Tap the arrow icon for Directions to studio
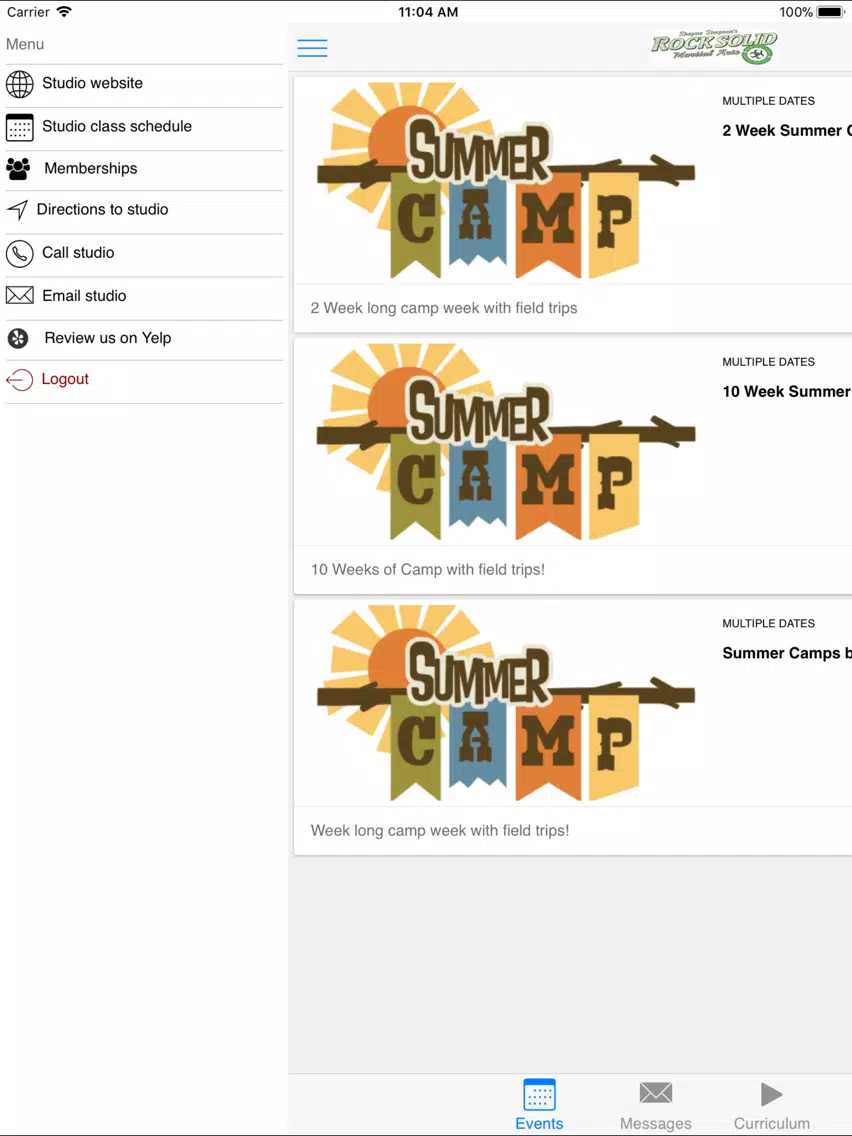Viewport: 852px width, 1136px height. click(x=17, y=210)
